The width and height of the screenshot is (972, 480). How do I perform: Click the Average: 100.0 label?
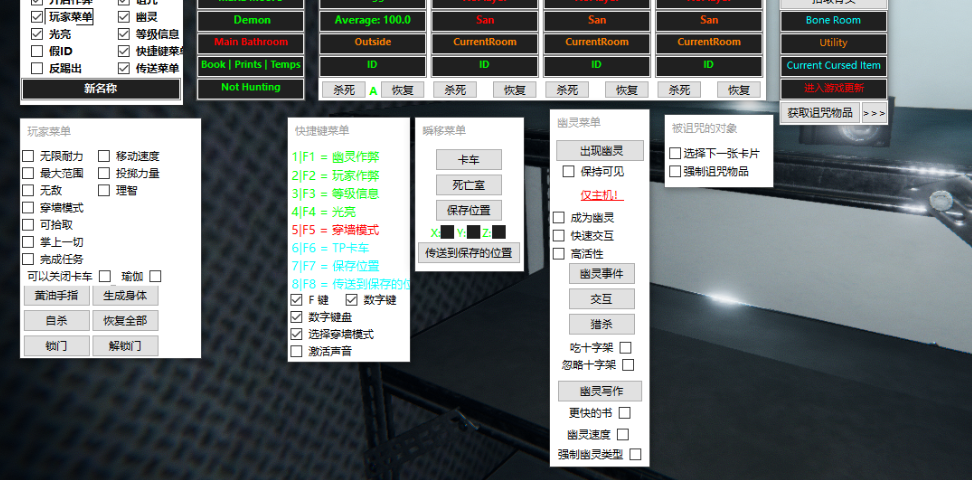coord(373,20)
